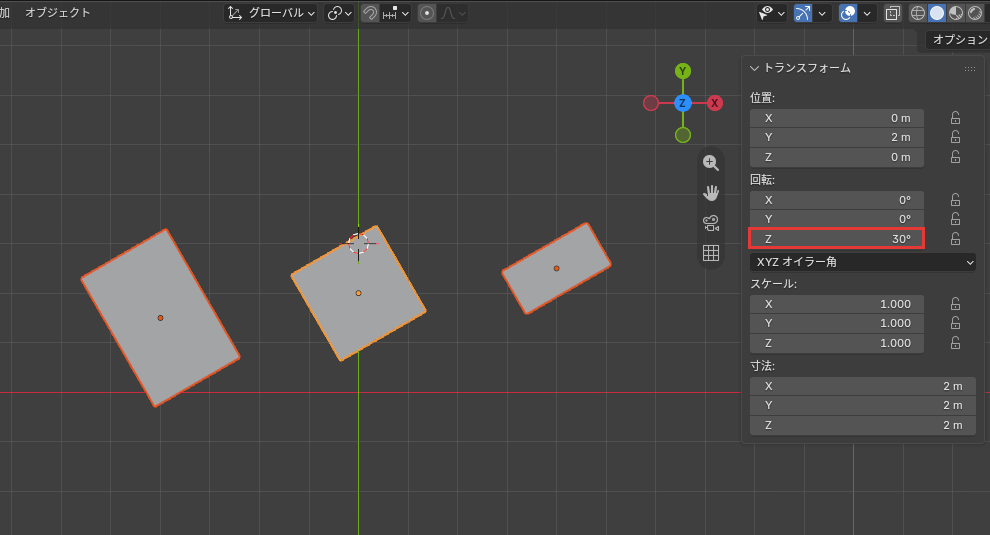Open pivot point dropdown
This screenshot has width=990, height=535.
[x=339, y=13]
